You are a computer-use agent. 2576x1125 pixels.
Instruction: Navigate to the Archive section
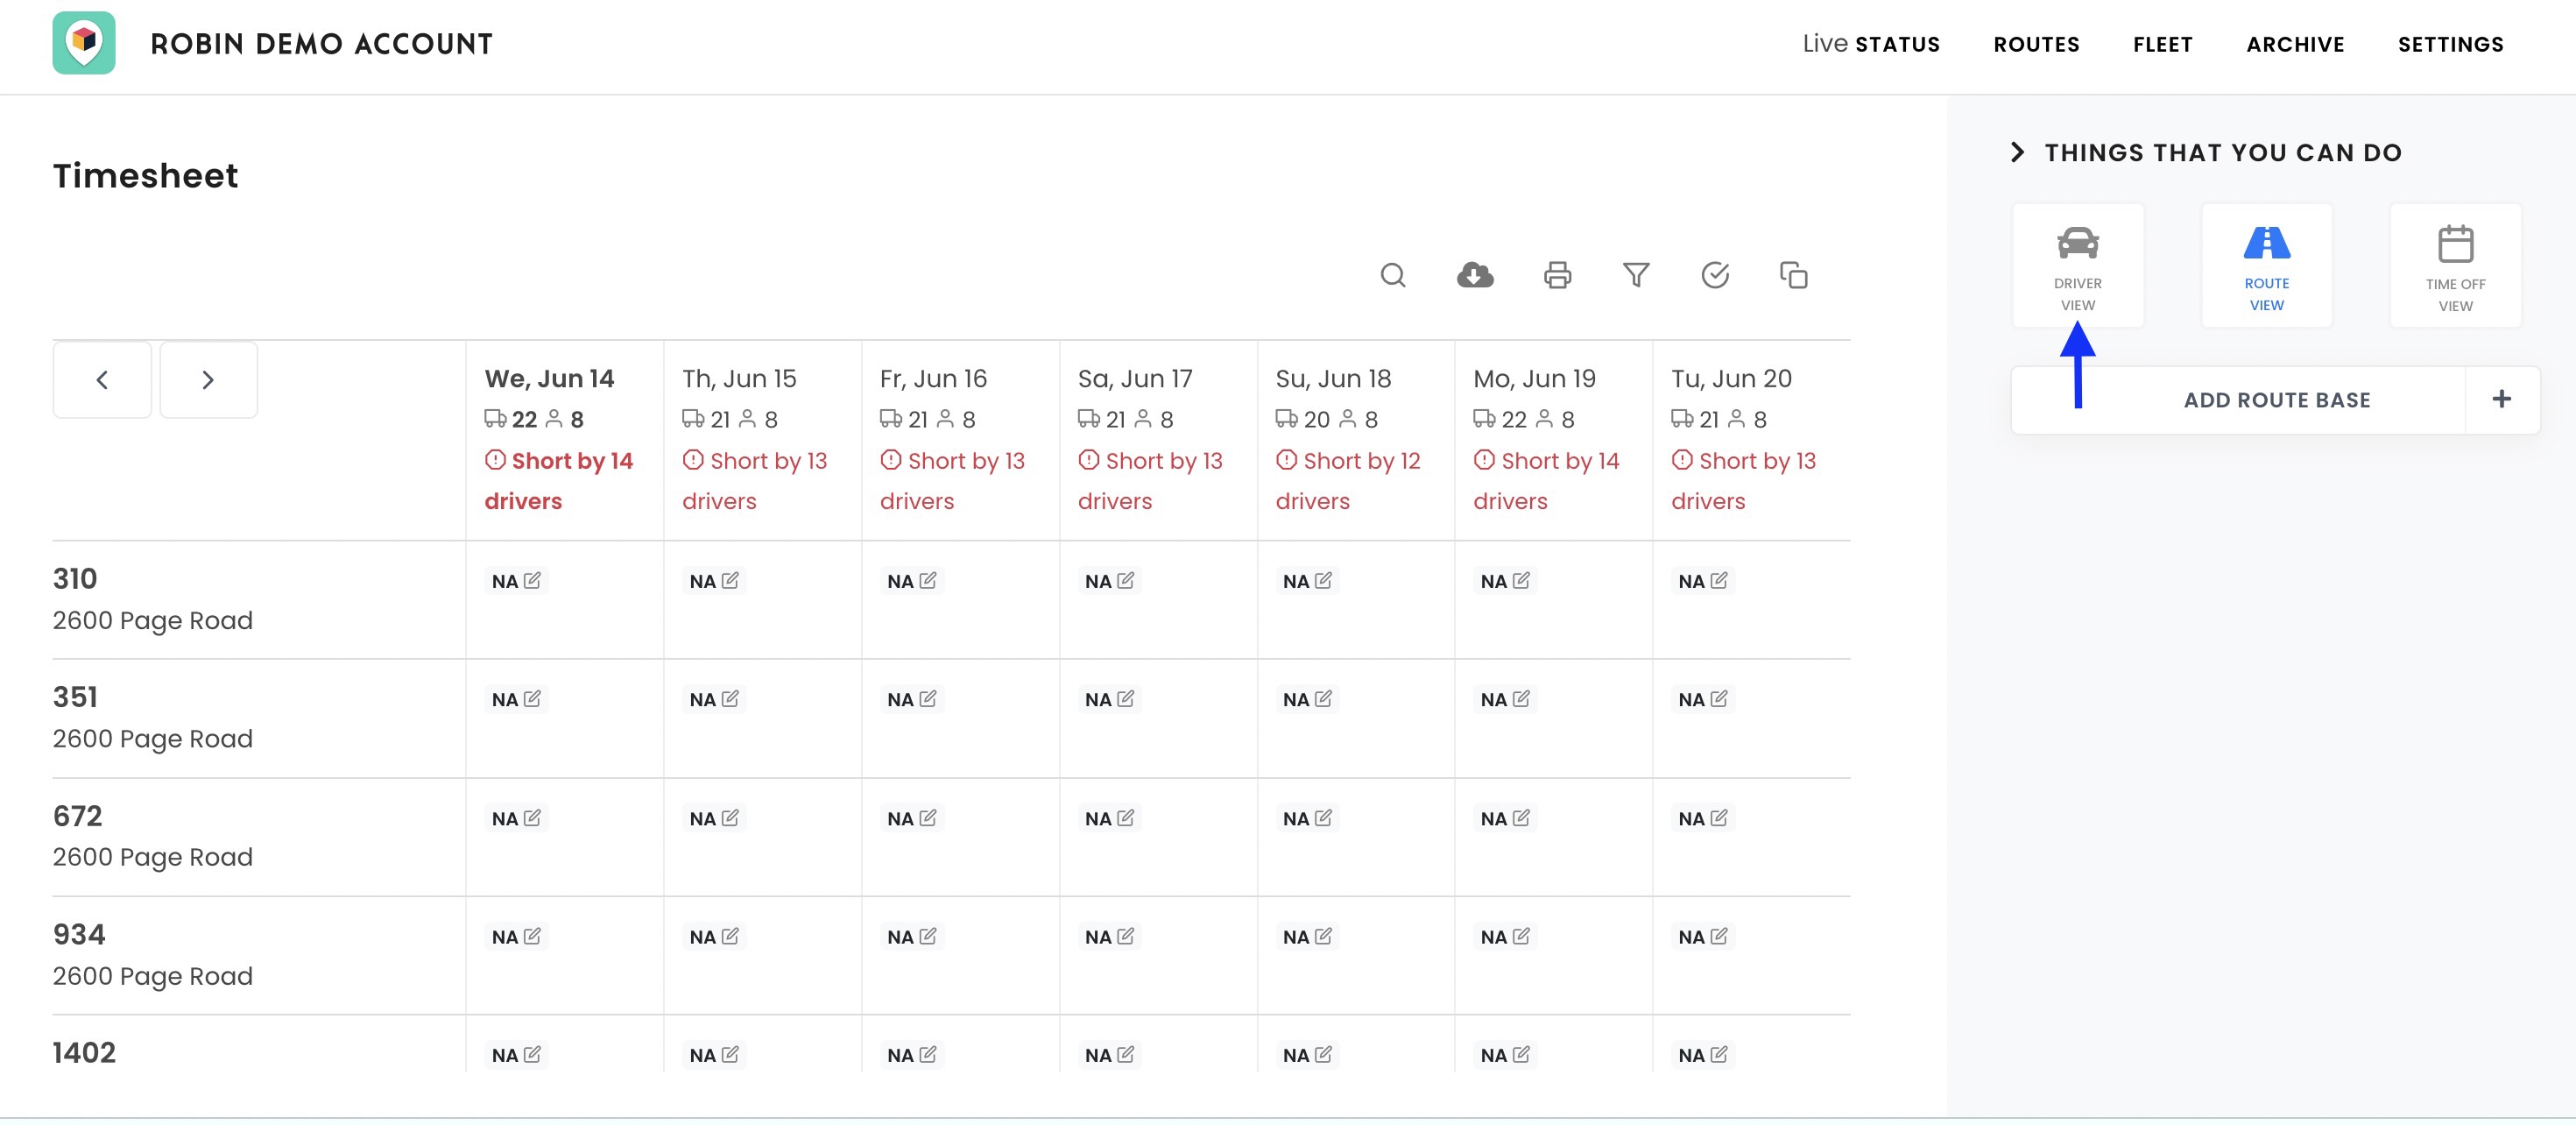2295,44
